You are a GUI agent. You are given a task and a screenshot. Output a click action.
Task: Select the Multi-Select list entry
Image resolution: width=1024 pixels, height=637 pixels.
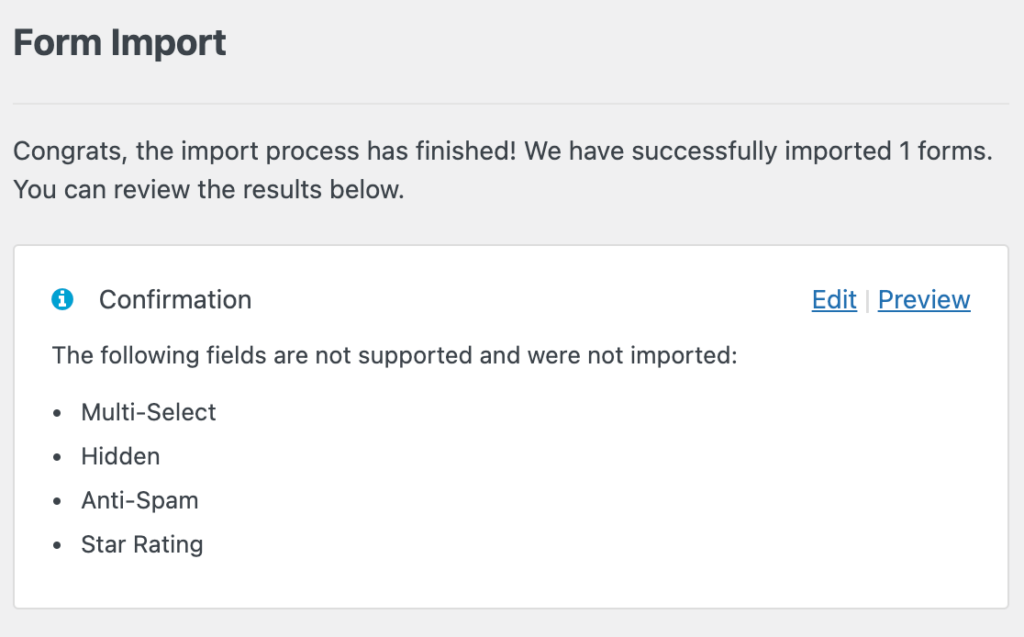(148, 412)
